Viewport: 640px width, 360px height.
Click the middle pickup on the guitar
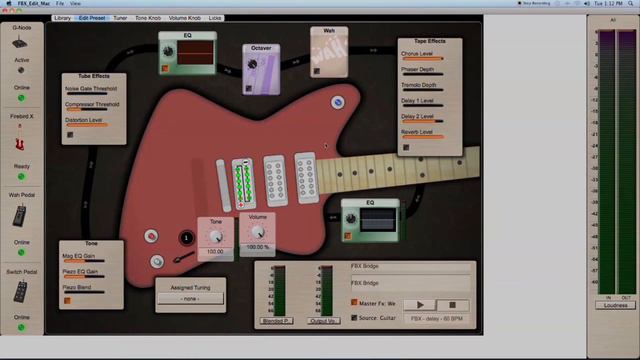point(275,180)
